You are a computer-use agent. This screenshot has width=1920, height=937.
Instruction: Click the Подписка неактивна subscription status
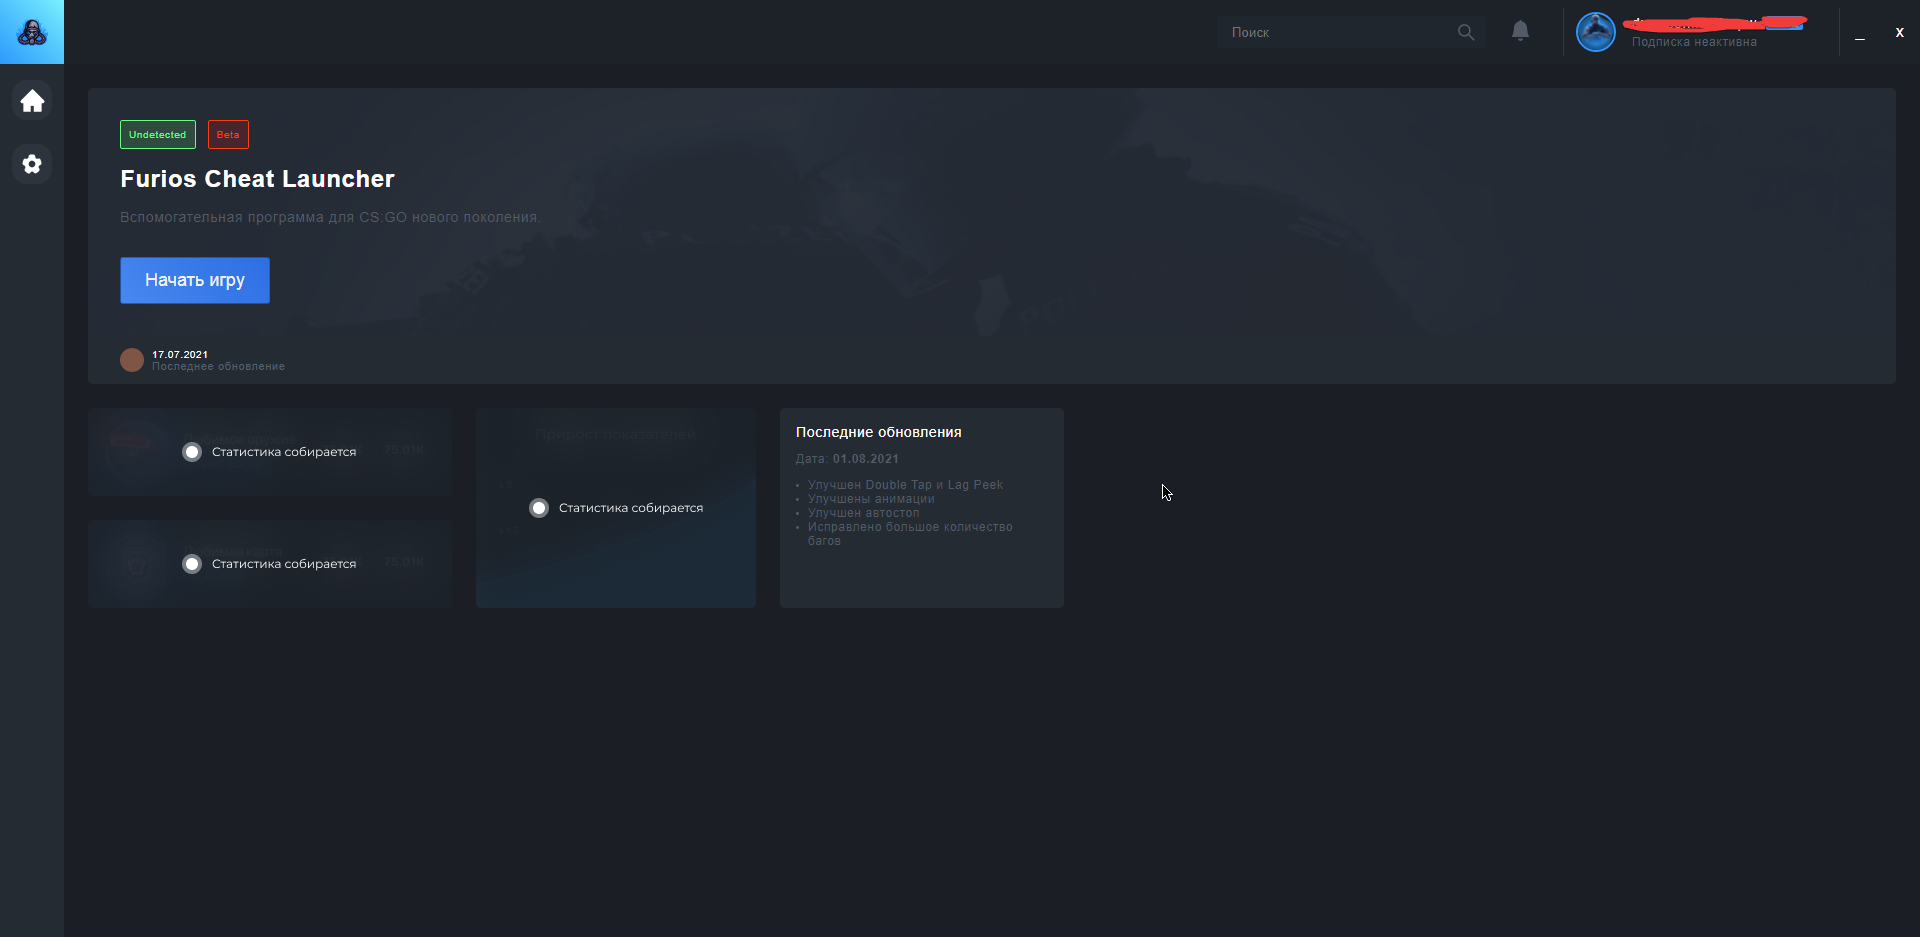(x=1694, y=42)
